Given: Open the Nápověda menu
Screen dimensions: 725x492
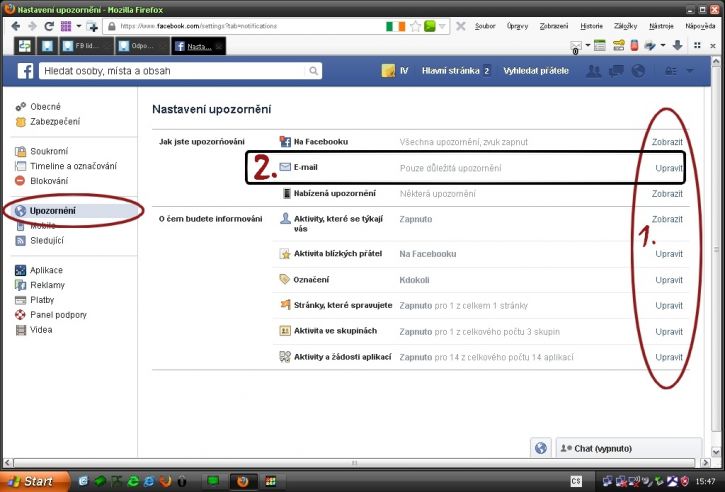Looking at the screenshot, I should tap(700, 26).
